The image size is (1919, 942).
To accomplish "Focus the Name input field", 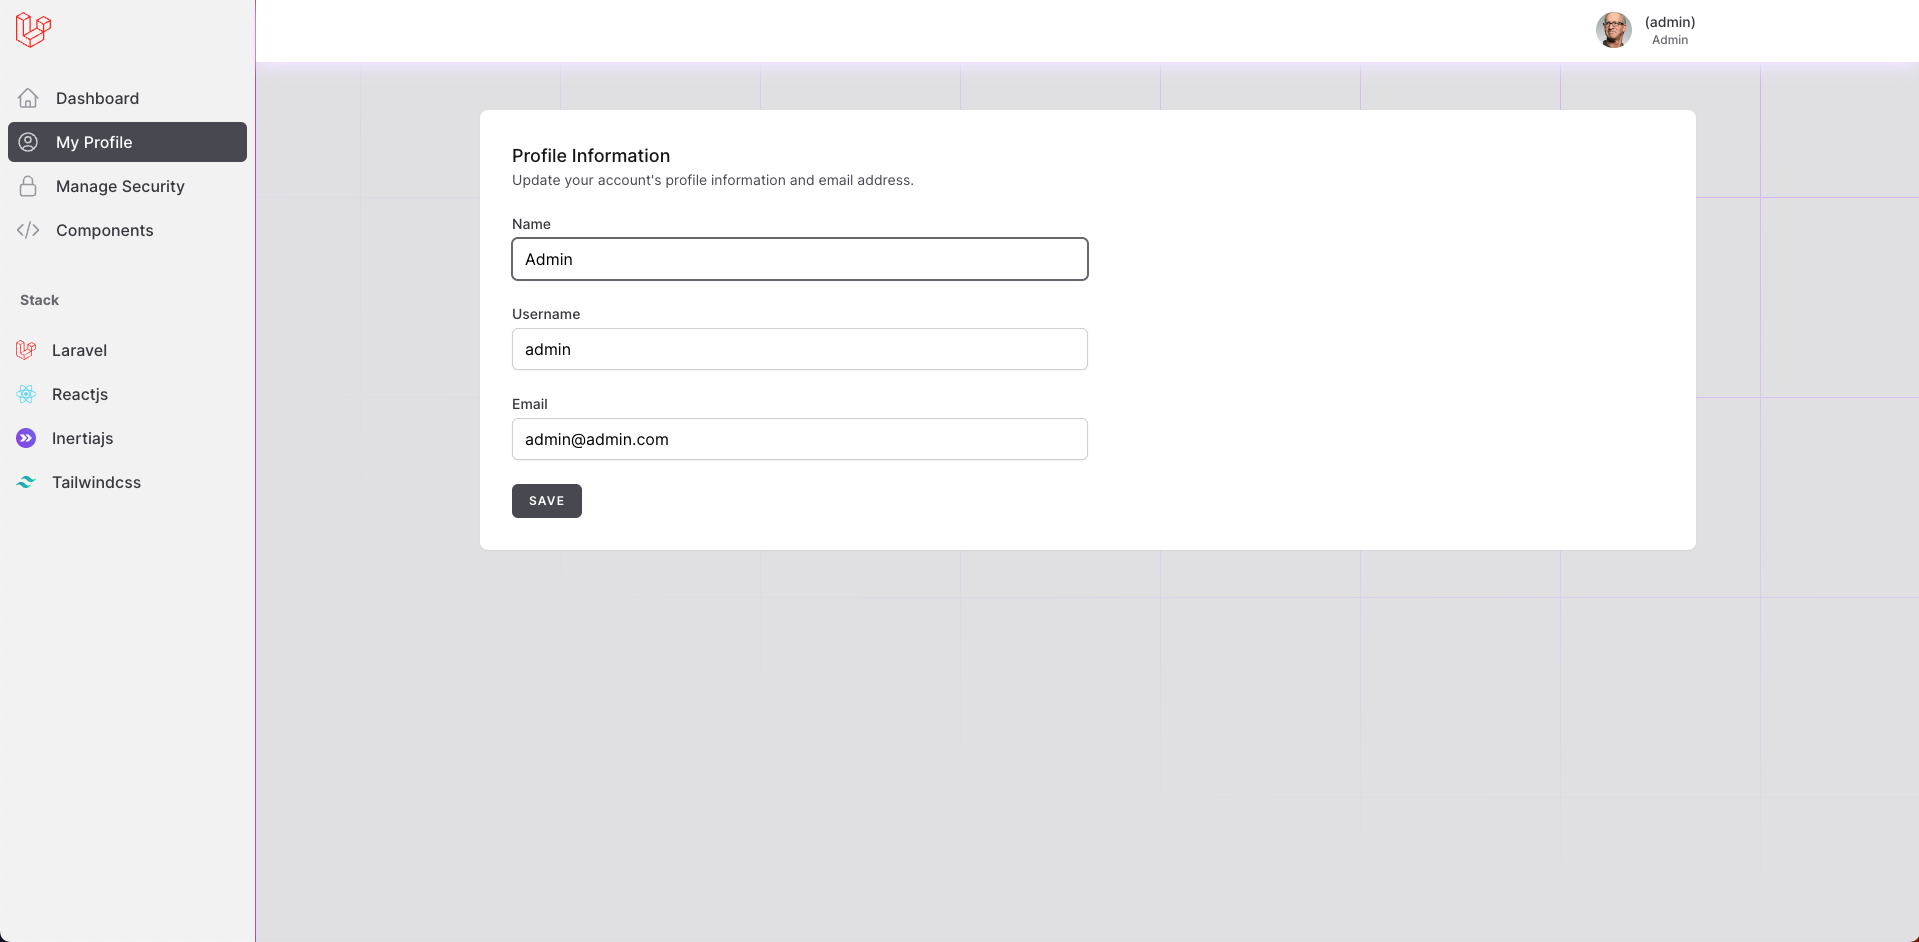I will (799, 259).
